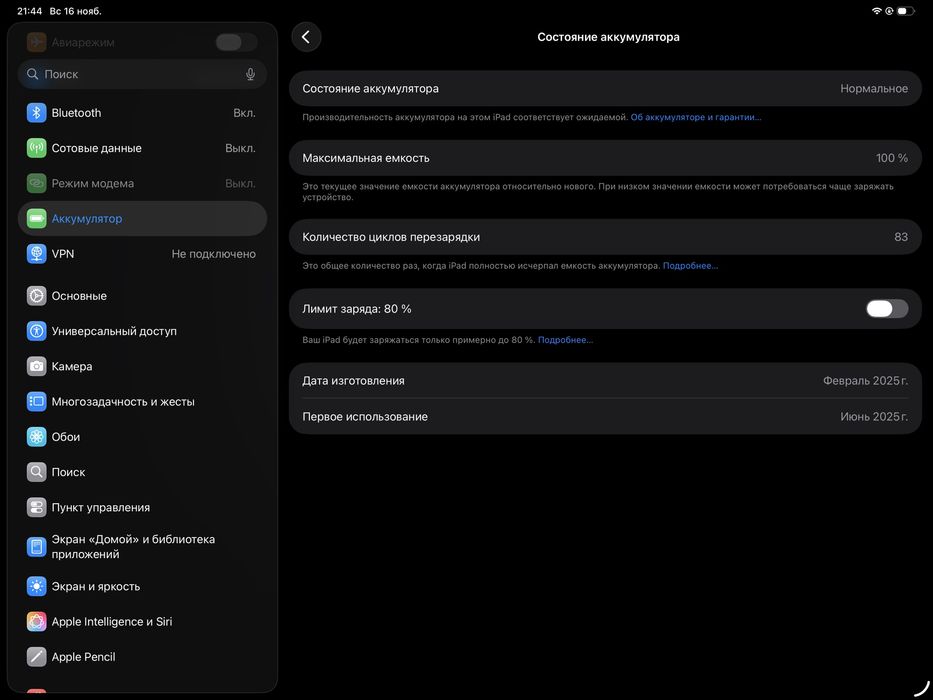
Task: Tap the Wallpaper flower icon
Action: coord(37,437)
